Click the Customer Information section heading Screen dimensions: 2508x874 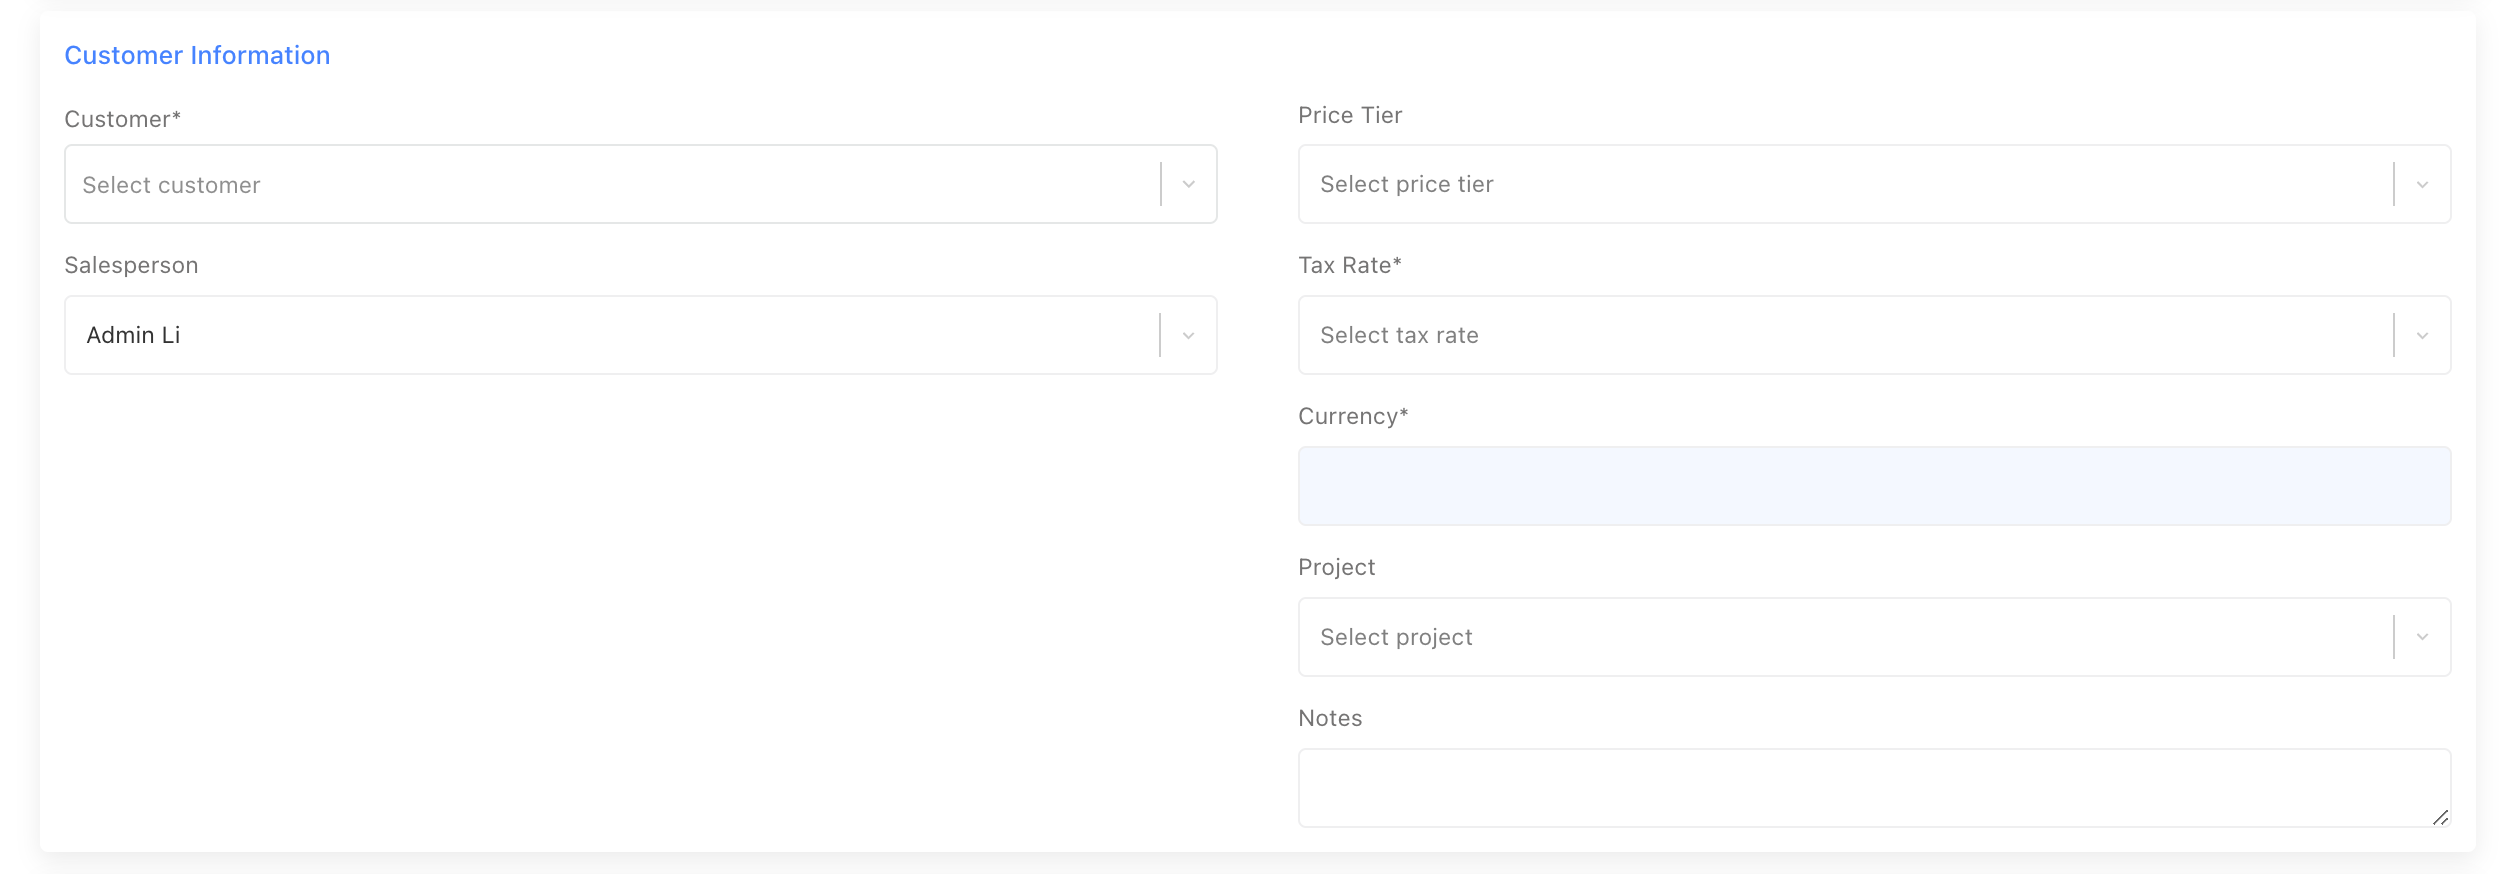pyautogui.click(x=197, y=56)
